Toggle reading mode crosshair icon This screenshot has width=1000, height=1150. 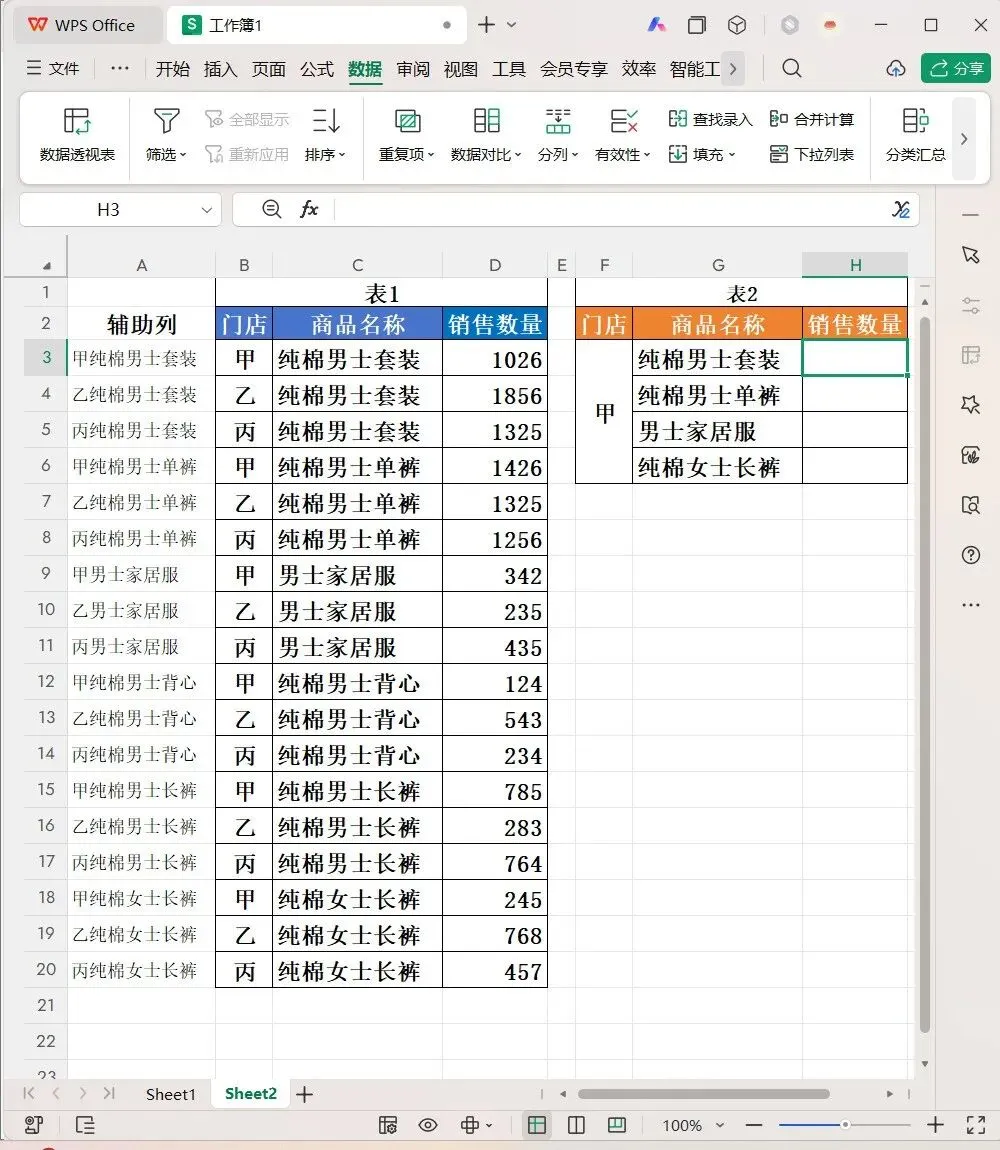(x=470, y=1124)
